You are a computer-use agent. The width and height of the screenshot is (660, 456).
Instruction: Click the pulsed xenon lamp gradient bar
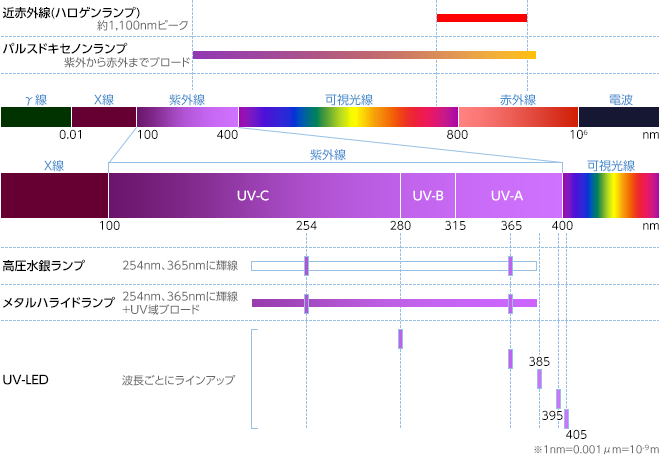tap(364, 55)
